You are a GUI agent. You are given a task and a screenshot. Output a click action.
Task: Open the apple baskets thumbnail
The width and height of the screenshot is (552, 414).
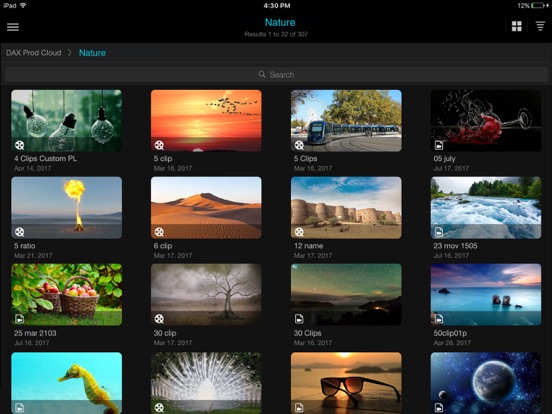click(67, 295)
